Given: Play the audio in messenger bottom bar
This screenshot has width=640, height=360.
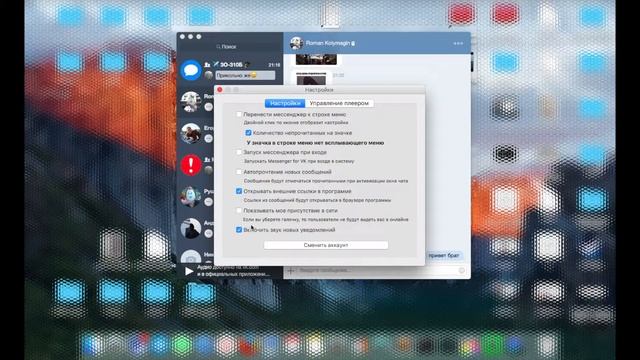Looking at the screenshot, I should point(189,271).
